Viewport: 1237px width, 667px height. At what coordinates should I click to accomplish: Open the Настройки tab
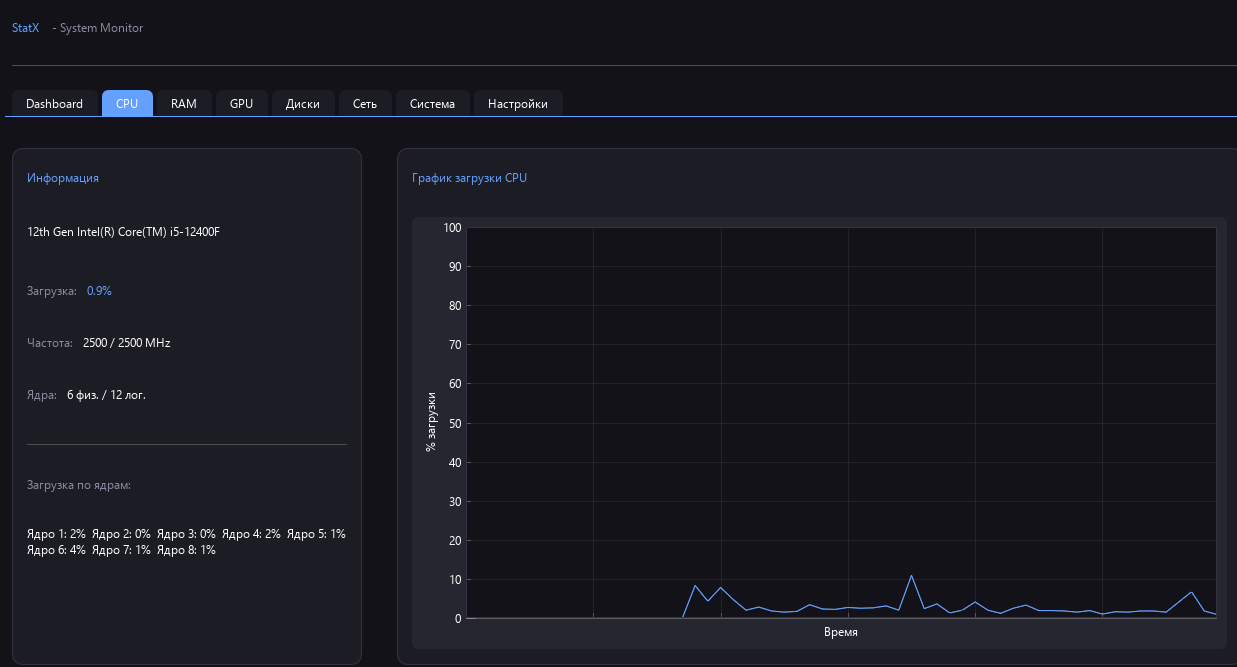pyautogui.click(x=518, y=103)
